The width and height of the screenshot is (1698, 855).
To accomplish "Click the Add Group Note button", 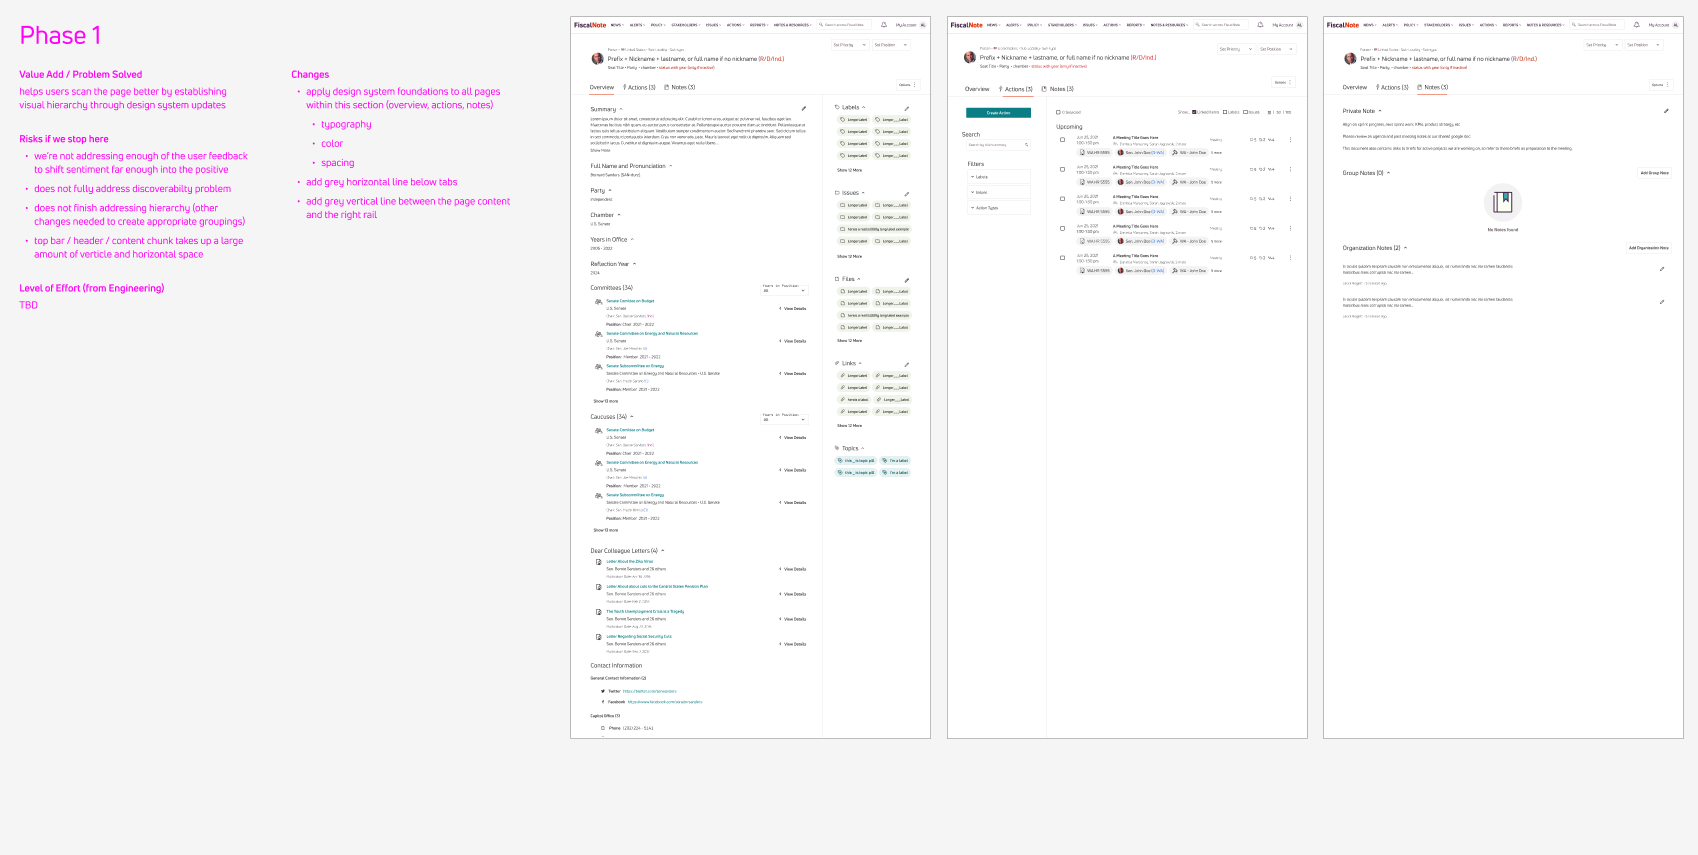I will click(x=1654, y=173).
